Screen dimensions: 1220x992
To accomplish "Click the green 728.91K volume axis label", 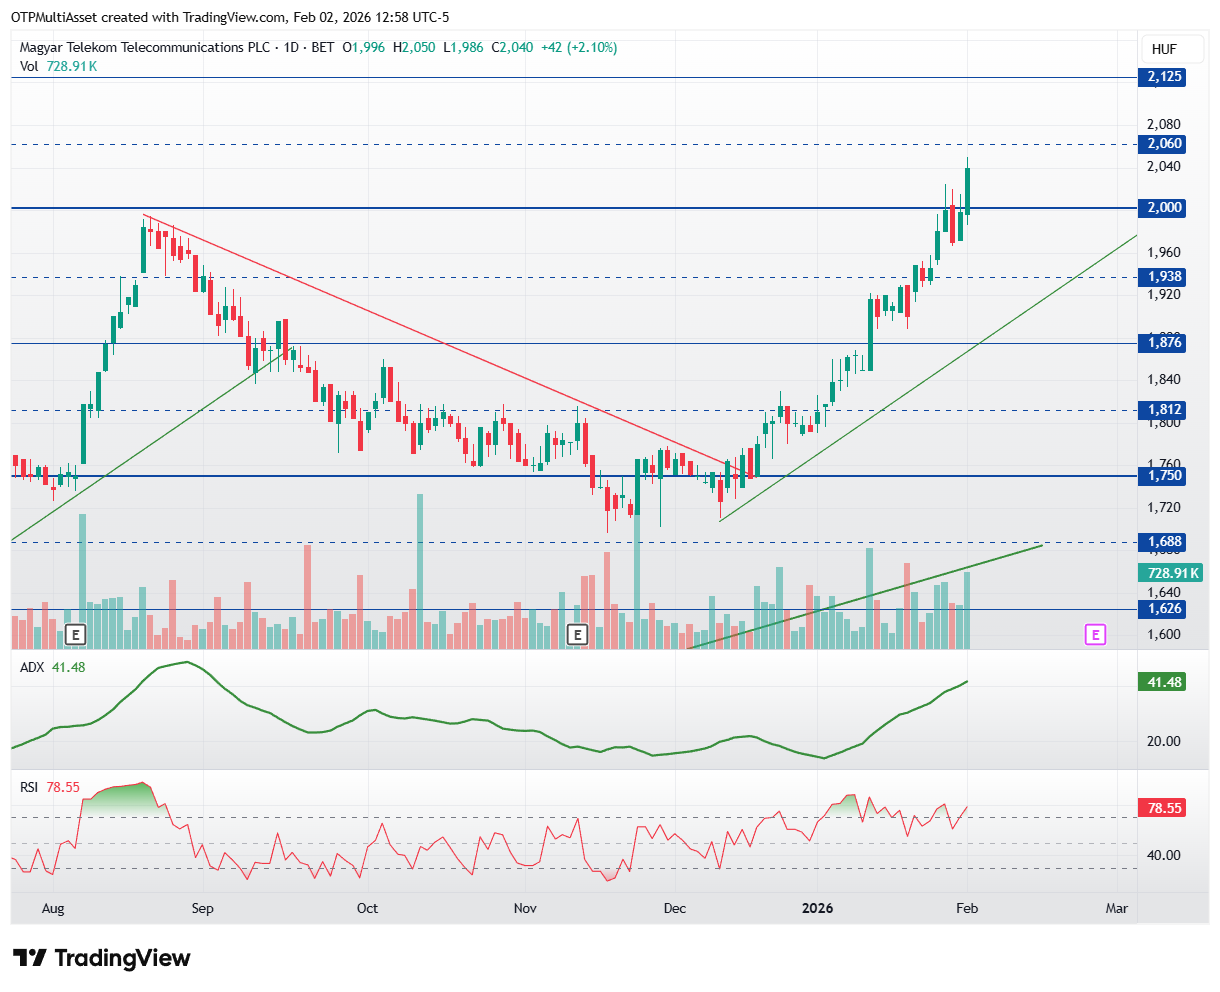I will coord(1170,573).
